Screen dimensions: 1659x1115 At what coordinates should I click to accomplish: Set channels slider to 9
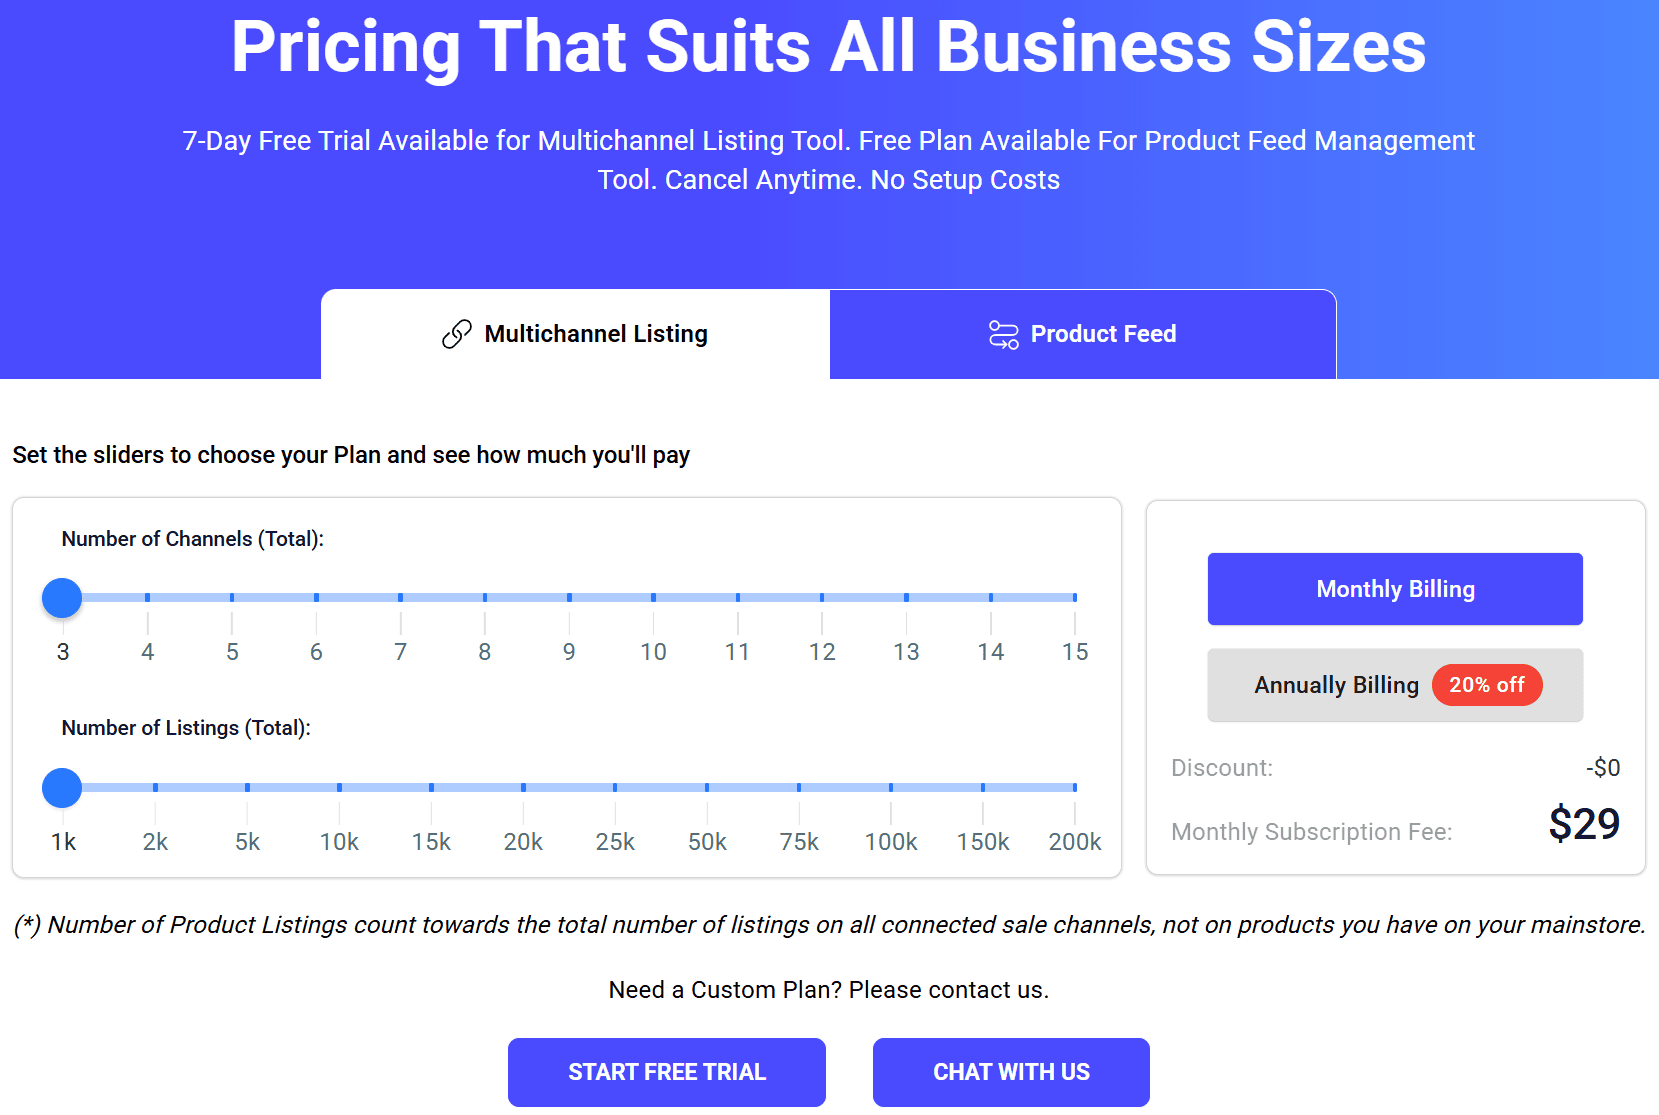pos(569,597)
